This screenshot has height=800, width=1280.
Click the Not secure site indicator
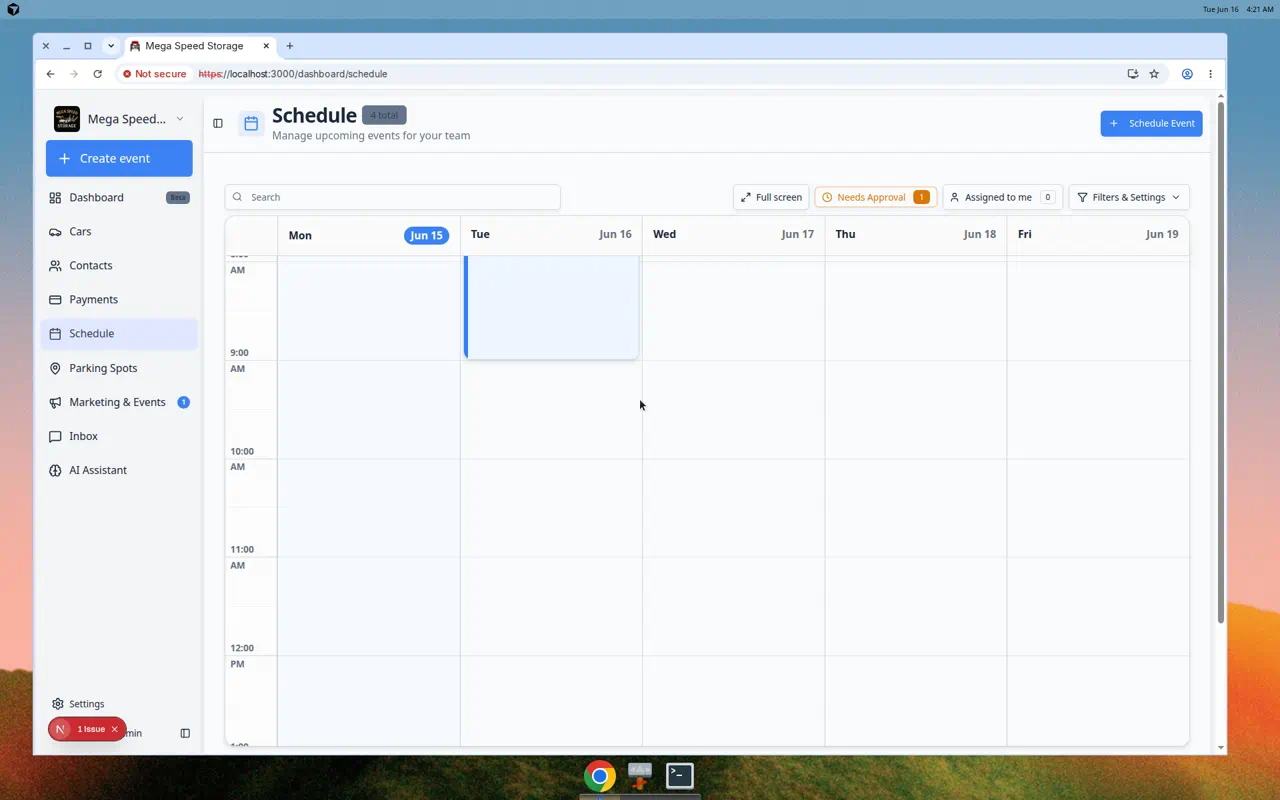[x=154, y=74]
